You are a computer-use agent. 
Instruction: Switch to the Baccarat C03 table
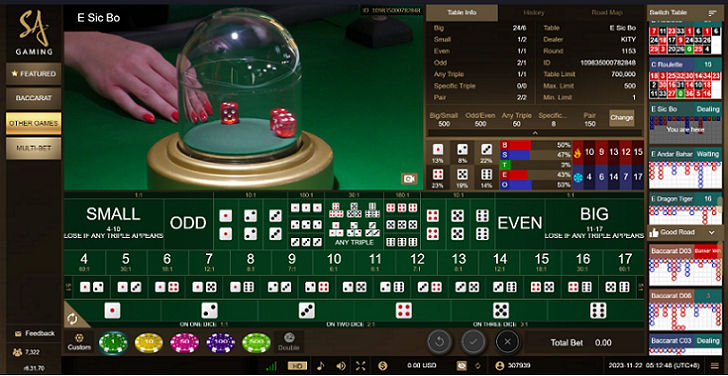(684, 345)
